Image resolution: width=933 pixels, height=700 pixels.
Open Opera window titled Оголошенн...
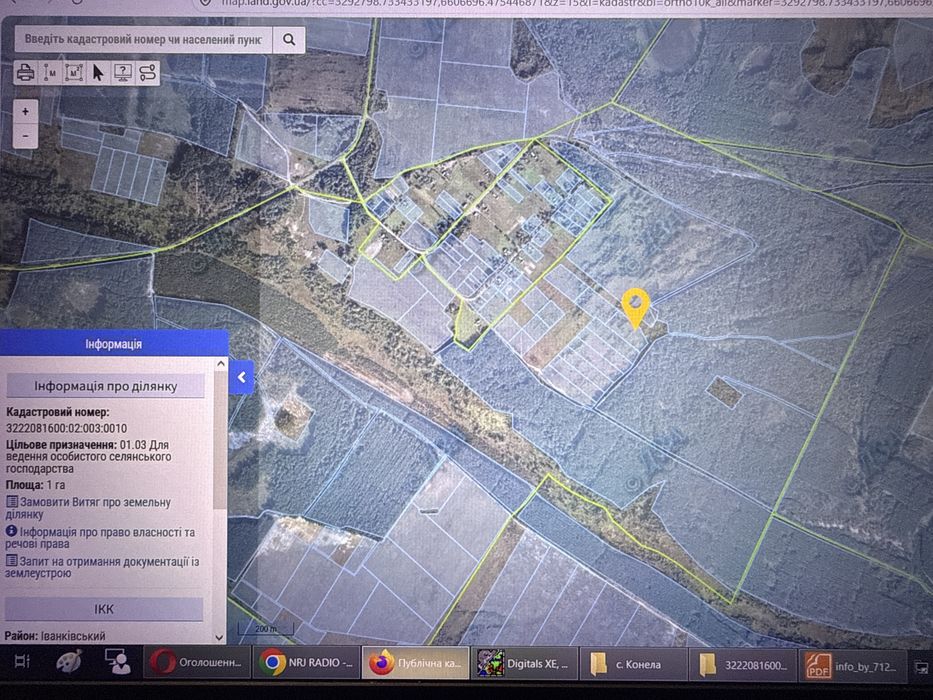pyautogui.click(x=197, y=662)
